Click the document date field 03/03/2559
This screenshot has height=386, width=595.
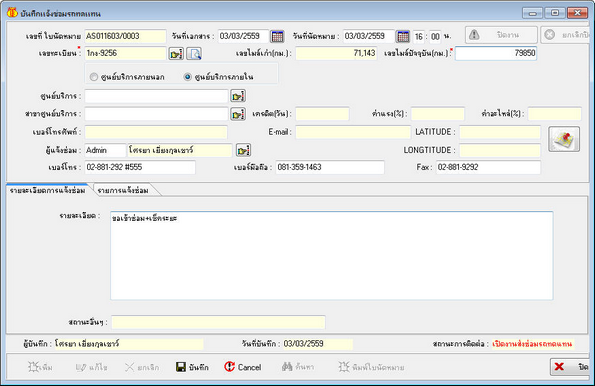tap(243, 36)
